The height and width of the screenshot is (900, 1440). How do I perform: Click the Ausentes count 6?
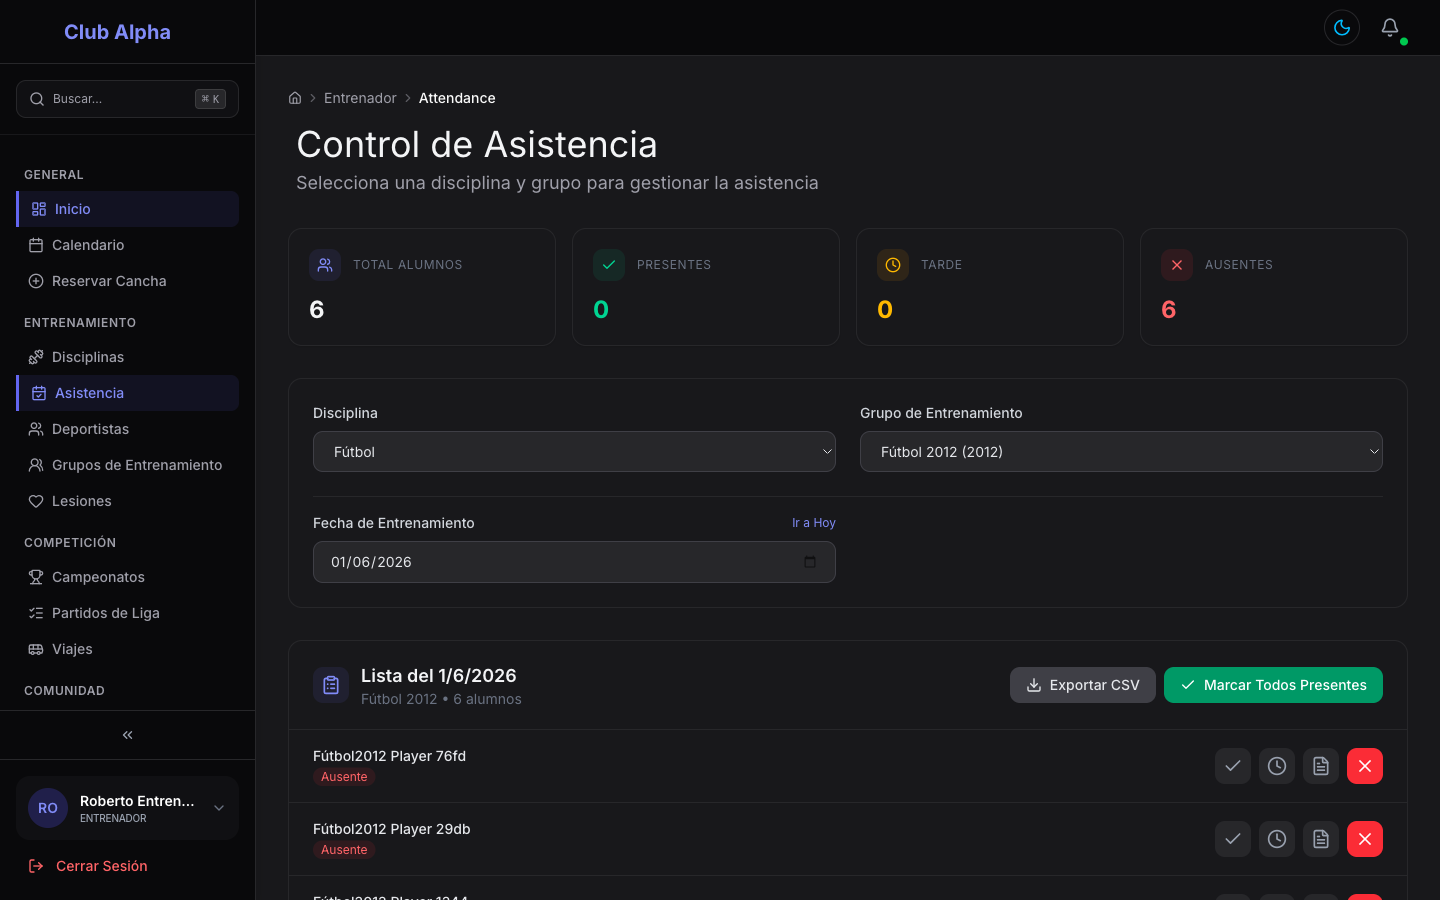coord(1168,310)
